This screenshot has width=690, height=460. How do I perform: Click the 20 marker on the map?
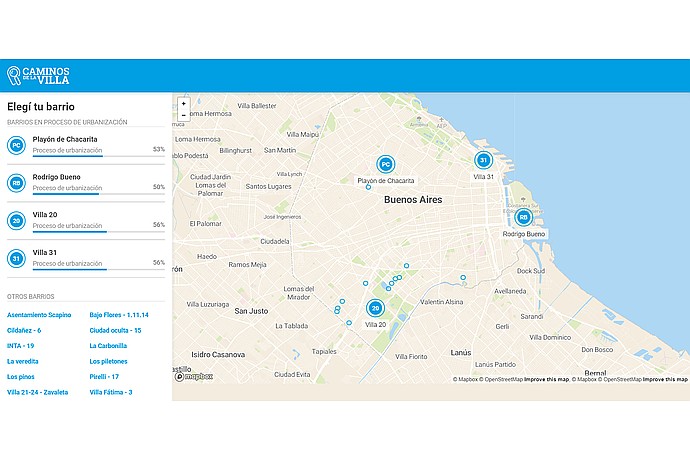[375, 308]
